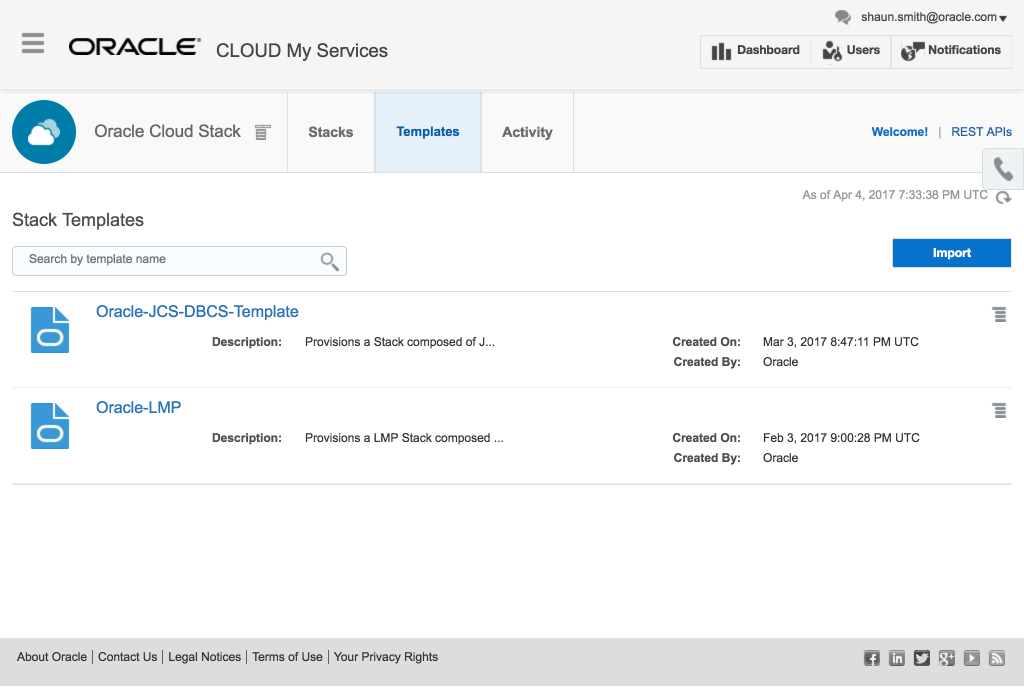
Task: Open the Oracle-LMP row actions menu
Action: (x=999, y=411)
